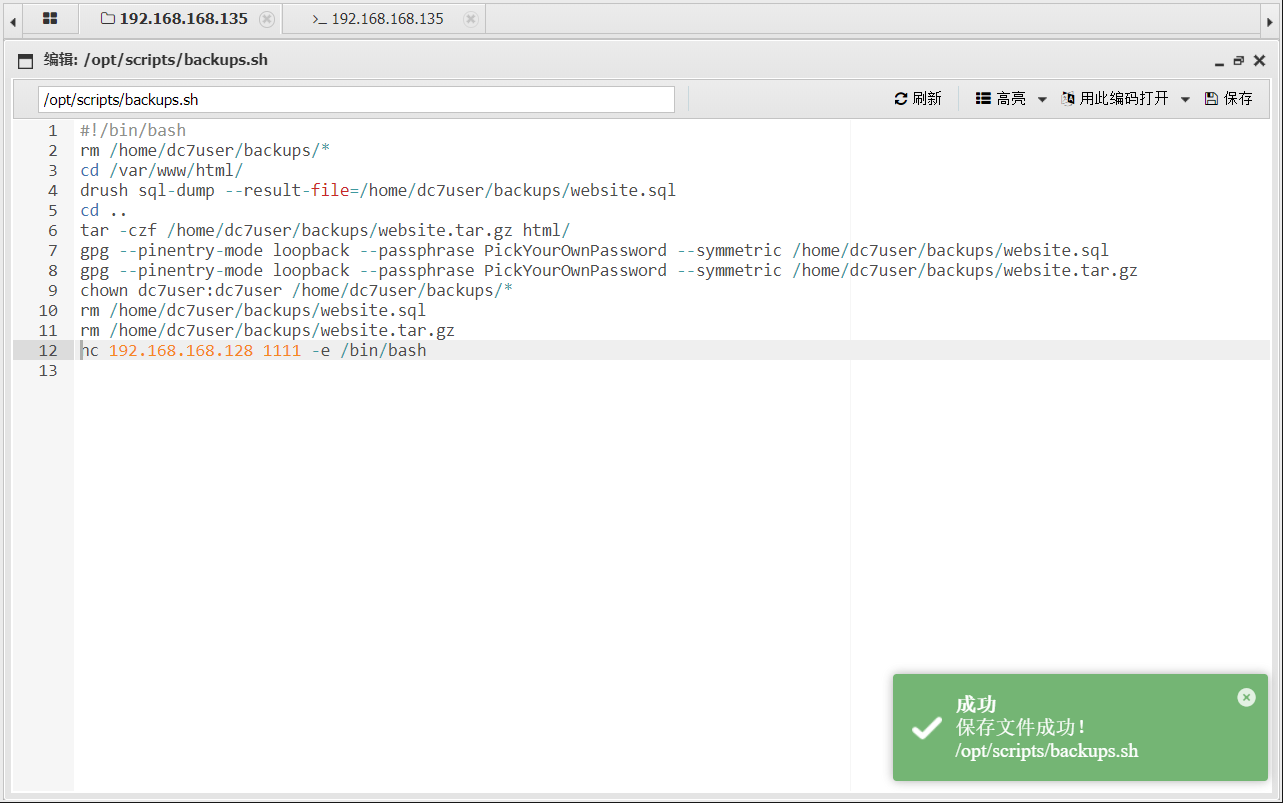Minimize the editor panel
This screenshot has width=1283, height=803.
pos(1219,62)
